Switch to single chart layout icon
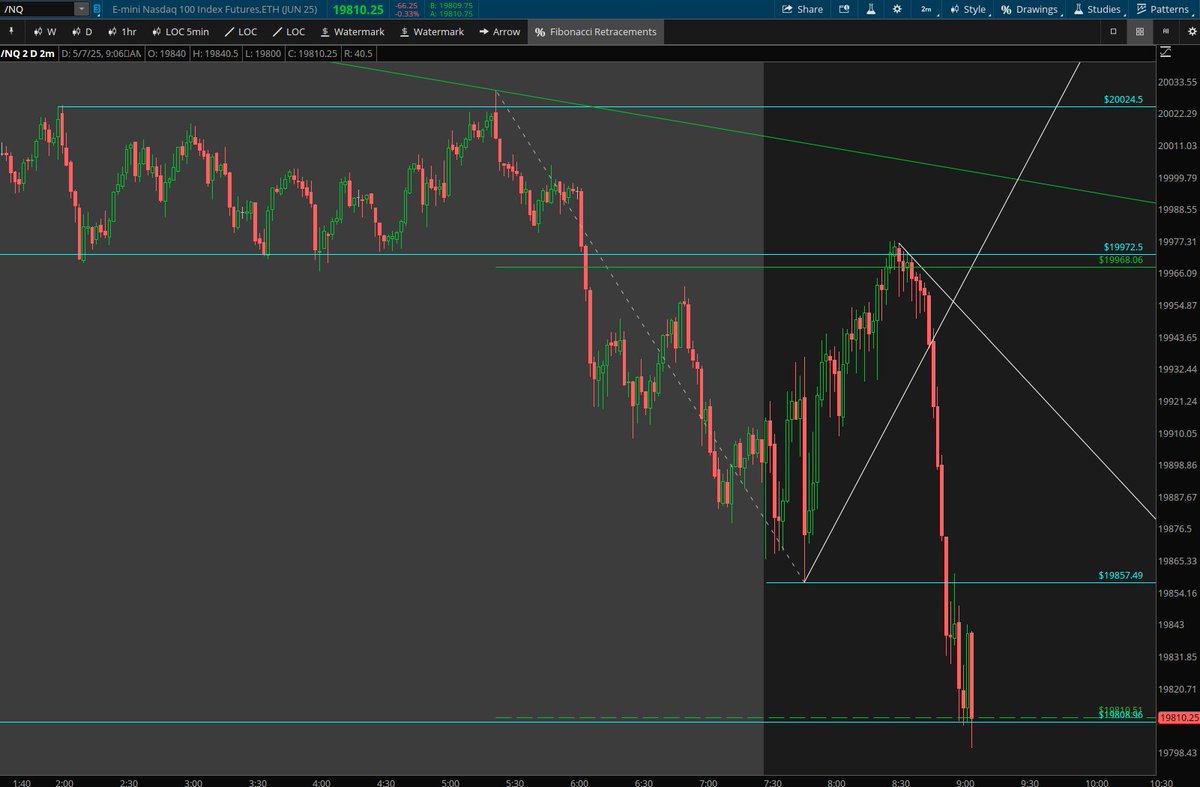This screenshot has height=787, width=1200. click(1114, 32)
